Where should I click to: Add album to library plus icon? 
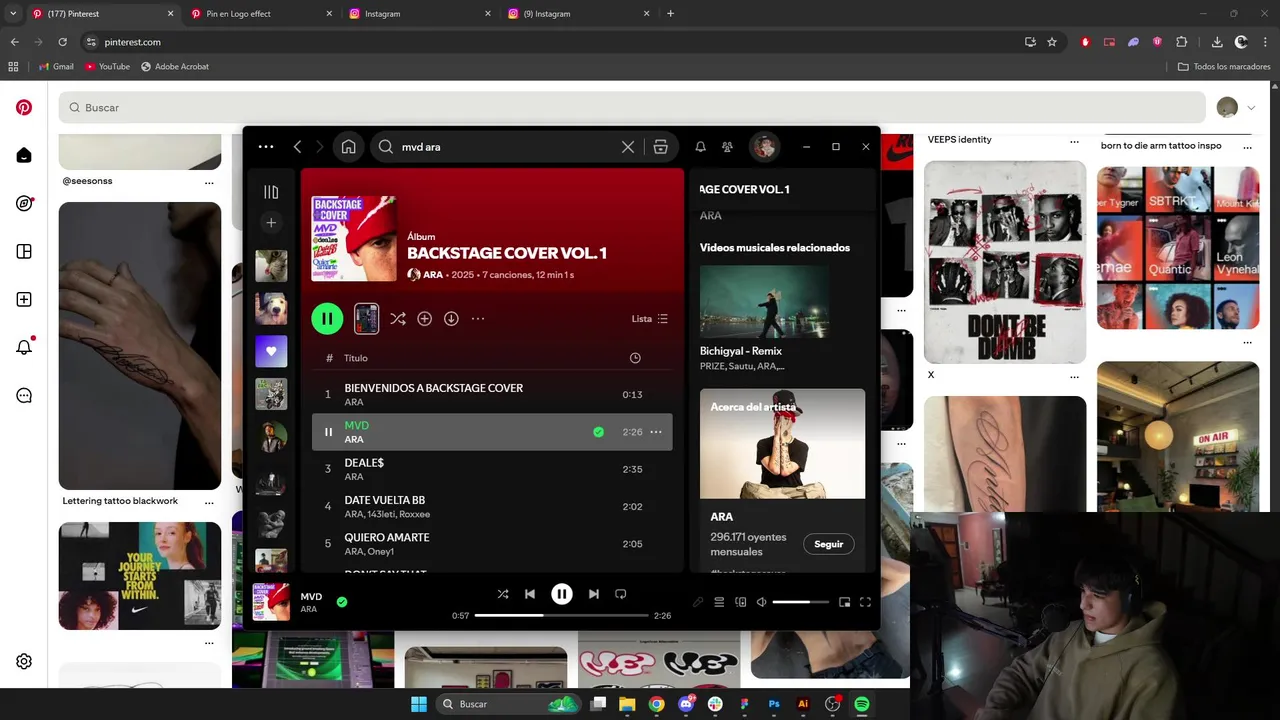coord(425,319)
